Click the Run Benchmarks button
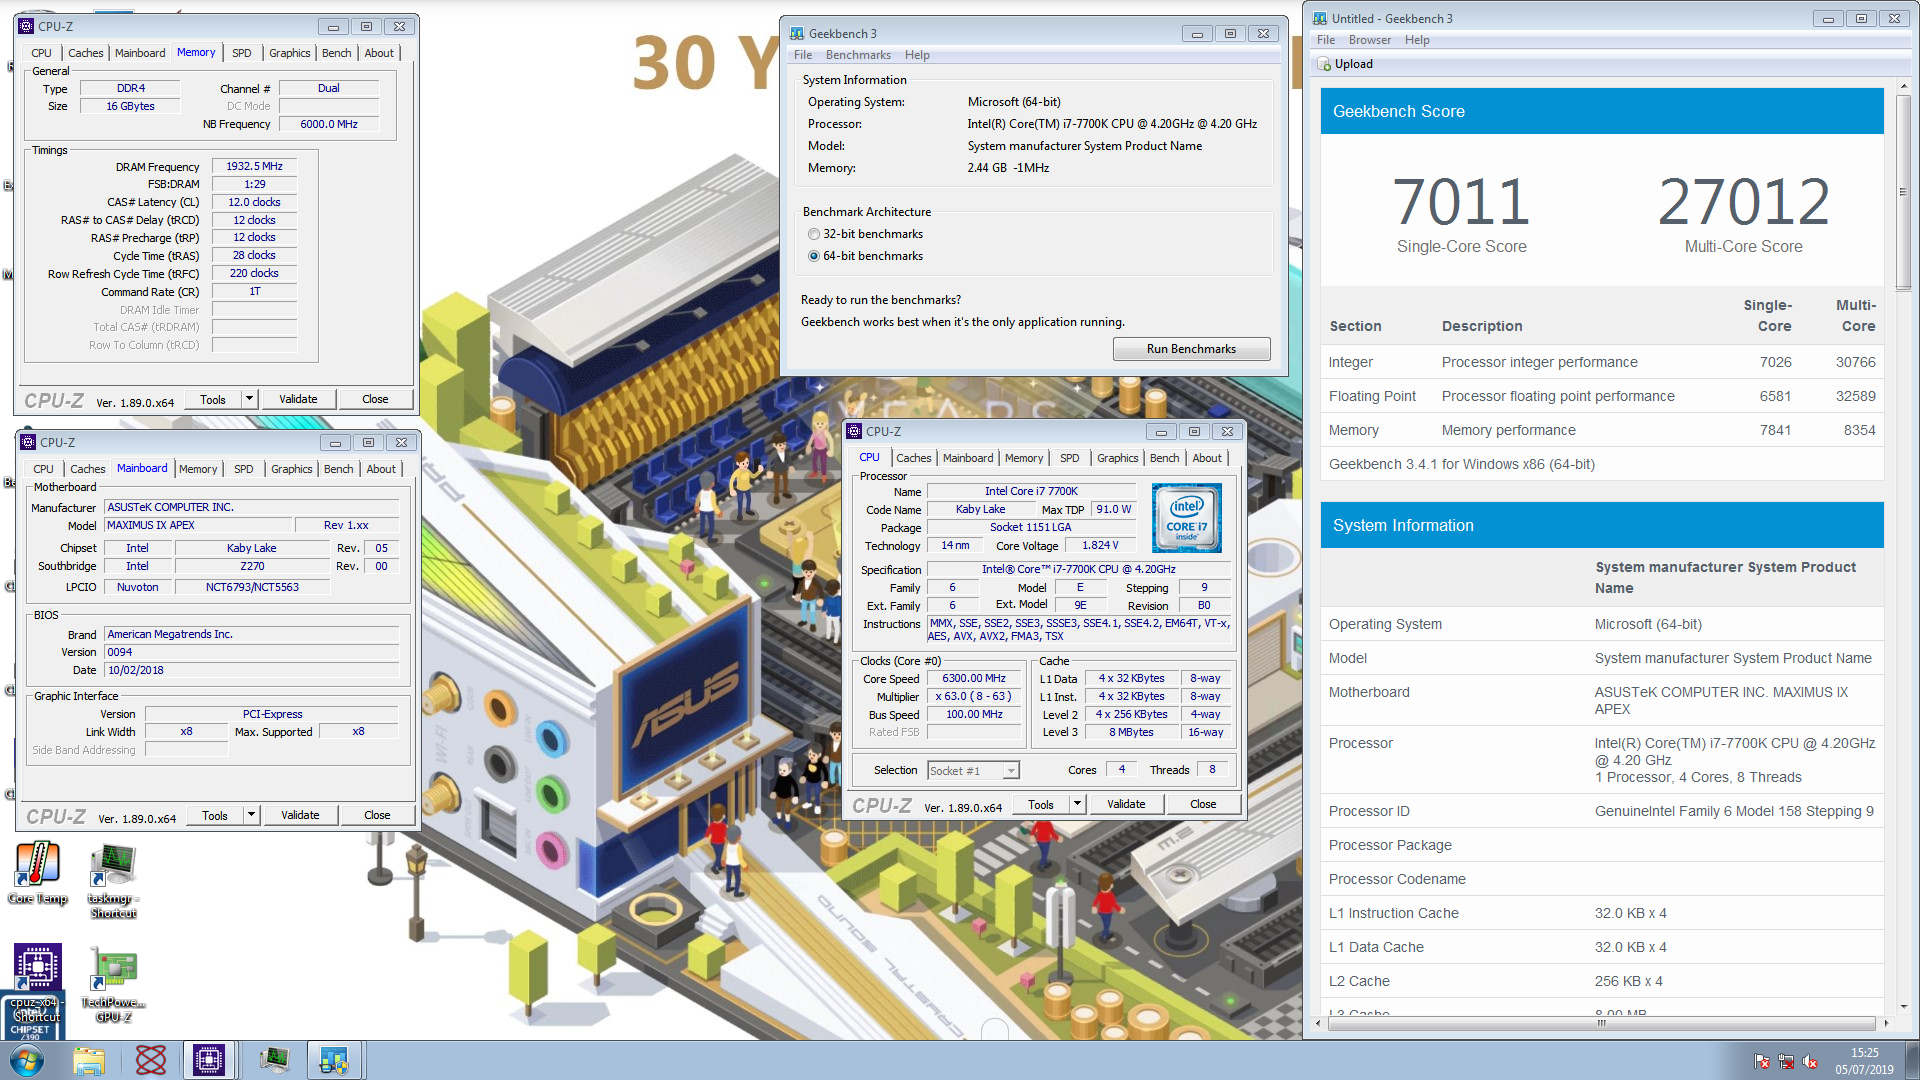Viewport: 1920px width, 1080px height. pos(1191,349)
